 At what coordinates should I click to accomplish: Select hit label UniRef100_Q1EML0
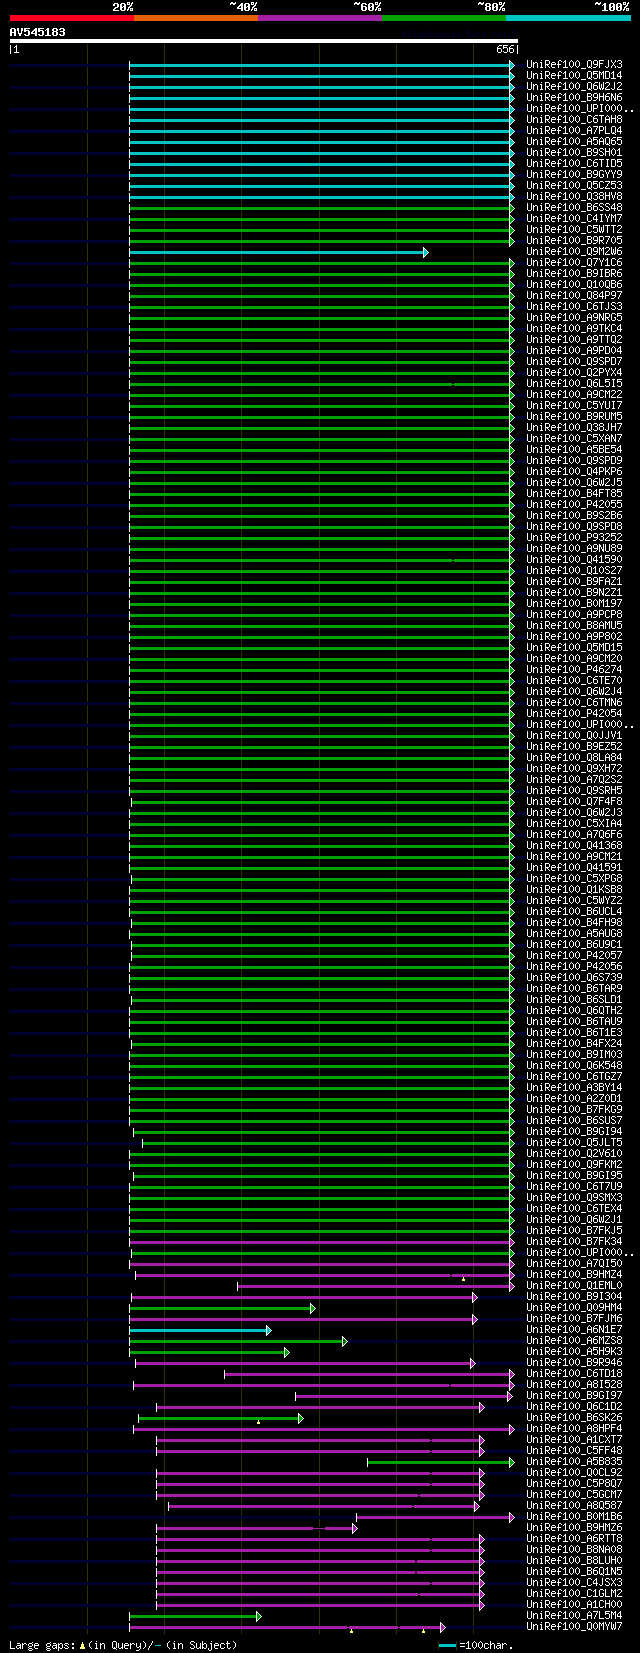(x=574, y=1285)
